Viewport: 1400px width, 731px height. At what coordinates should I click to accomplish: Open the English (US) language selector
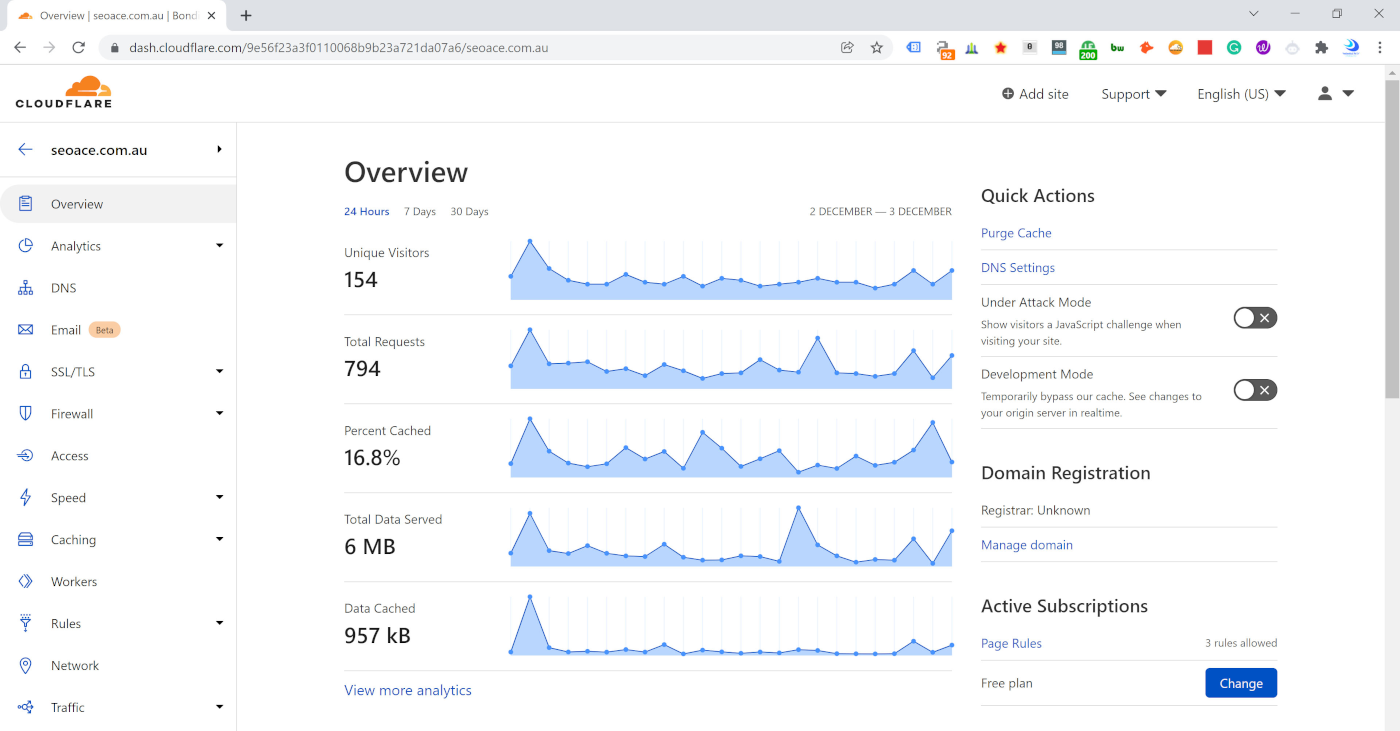tap(1240, 93)
